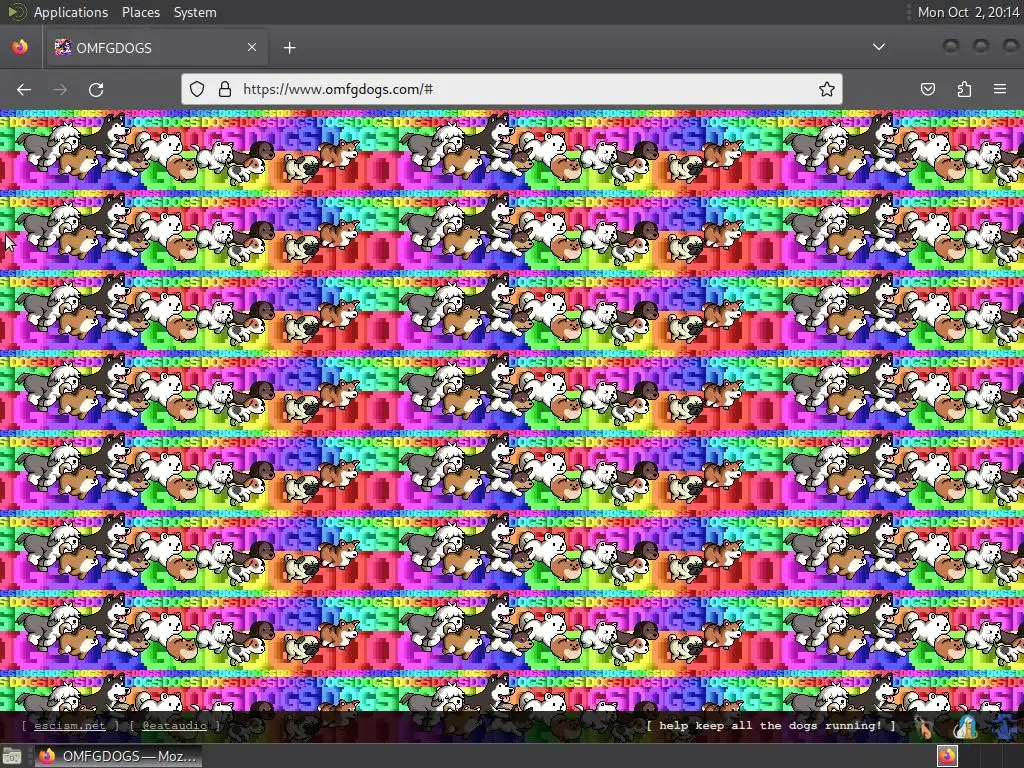The height and width of the screenshot is (768, 1024).
Task: Click the show desktop icon in taskbar
Action: (x=12, y=756)
